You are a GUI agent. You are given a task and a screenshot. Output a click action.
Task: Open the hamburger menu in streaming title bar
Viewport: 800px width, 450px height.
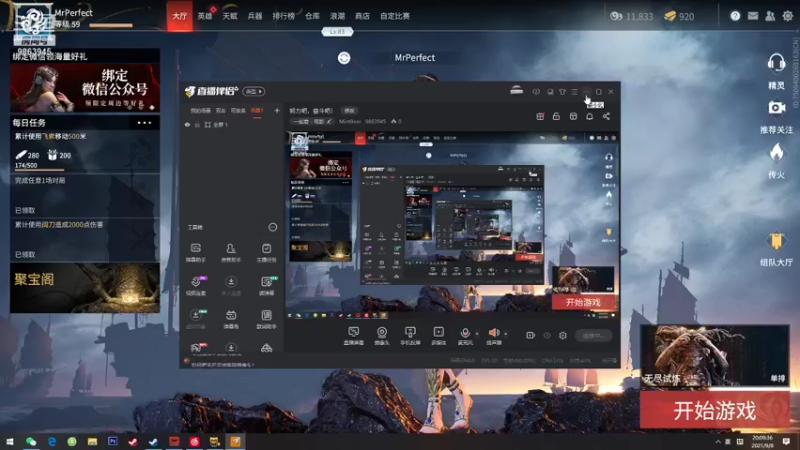point(574,92)
